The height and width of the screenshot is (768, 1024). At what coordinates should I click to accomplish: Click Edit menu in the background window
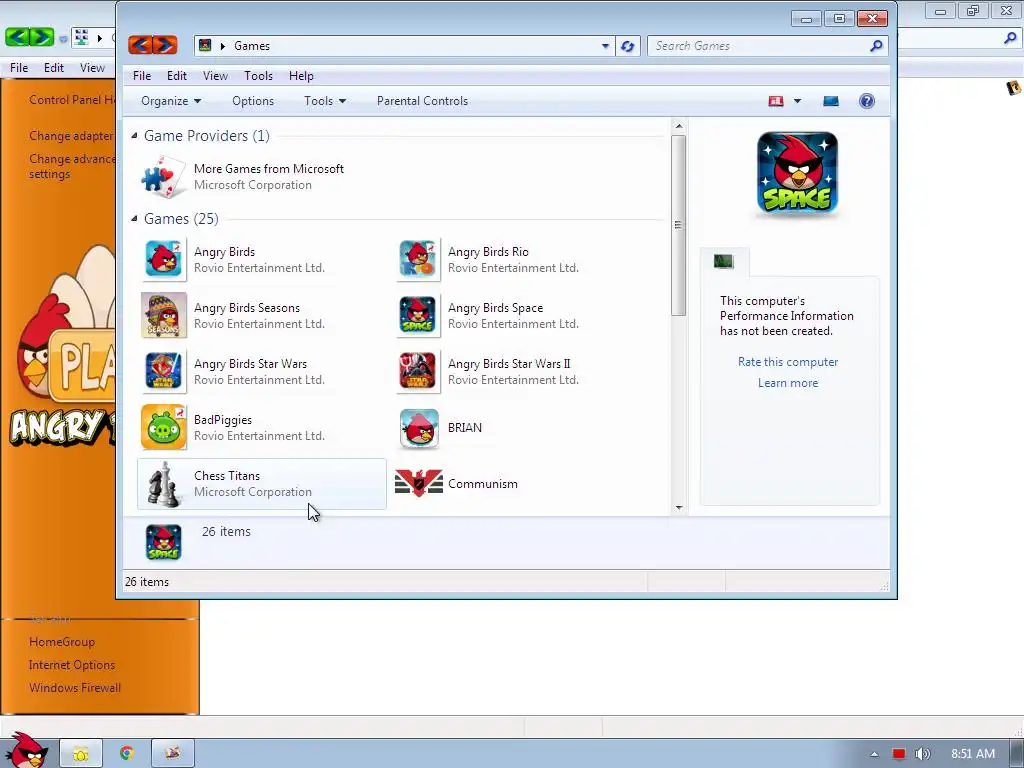click(x=54, y=68)
